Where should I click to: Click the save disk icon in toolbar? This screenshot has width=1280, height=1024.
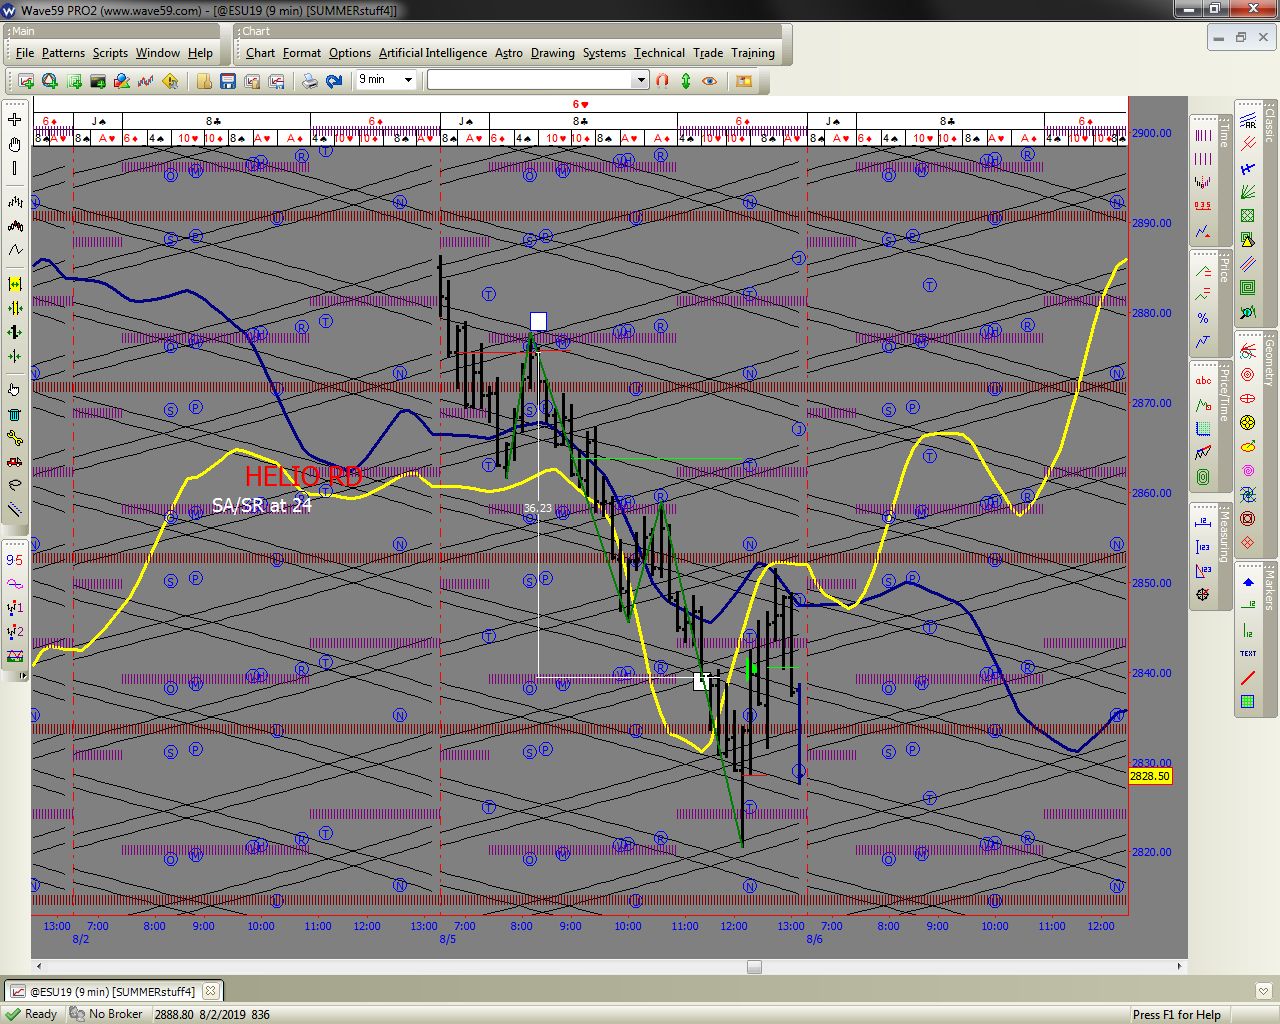(228, 81)
